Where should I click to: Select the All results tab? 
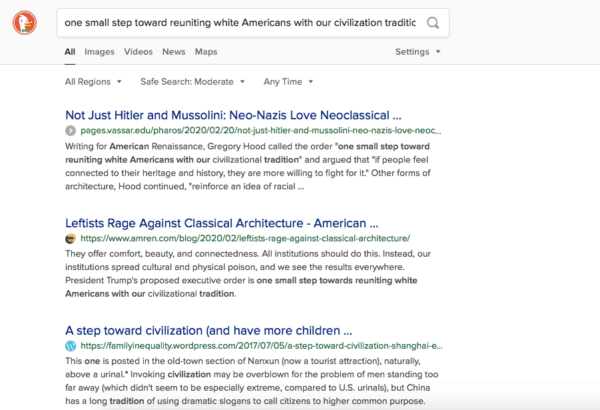pos(70,52)
